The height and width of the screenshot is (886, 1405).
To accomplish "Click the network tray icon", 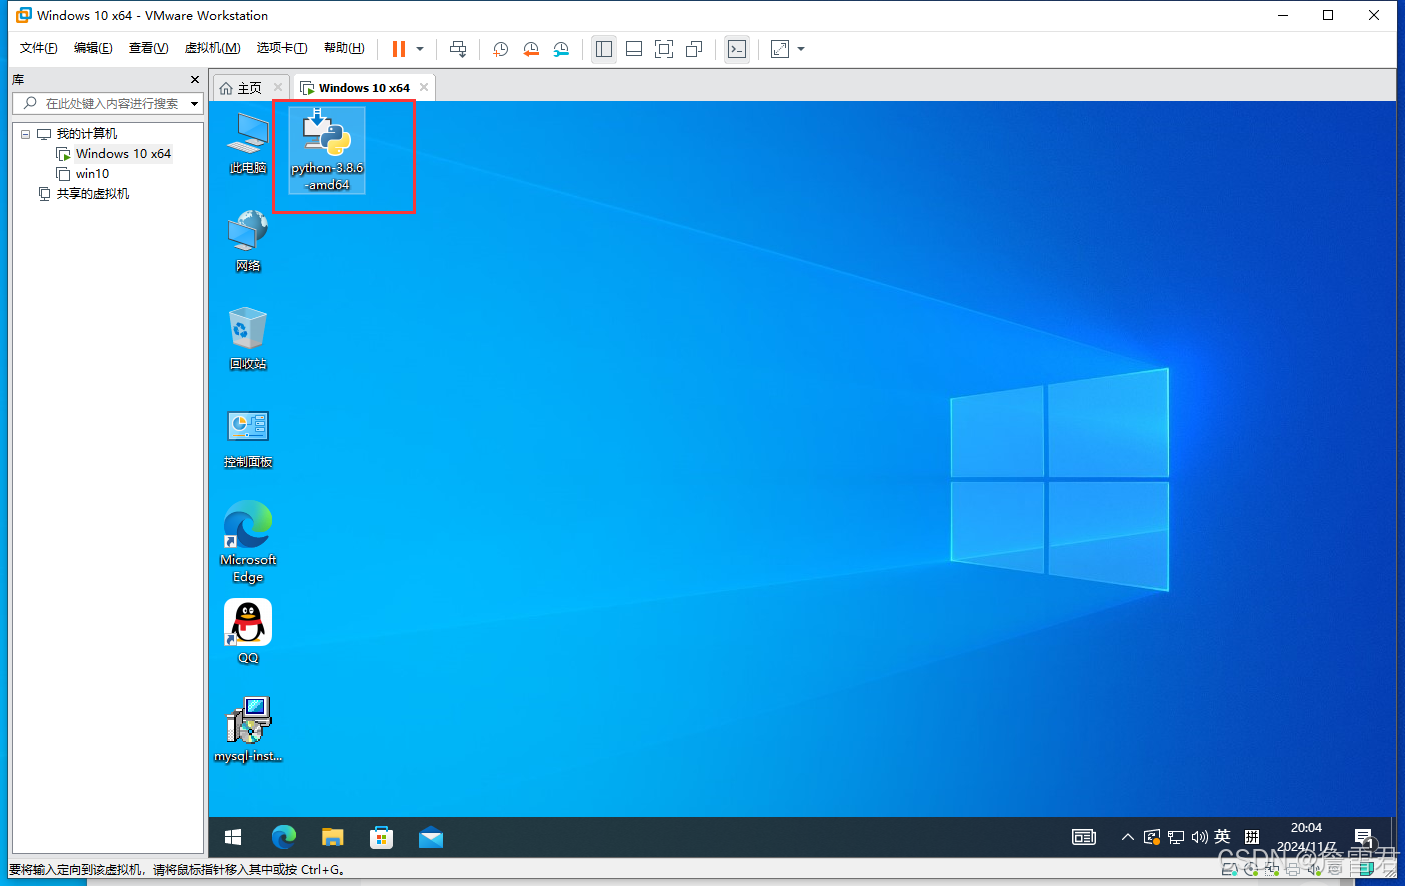I will (x=1176, y=837).
